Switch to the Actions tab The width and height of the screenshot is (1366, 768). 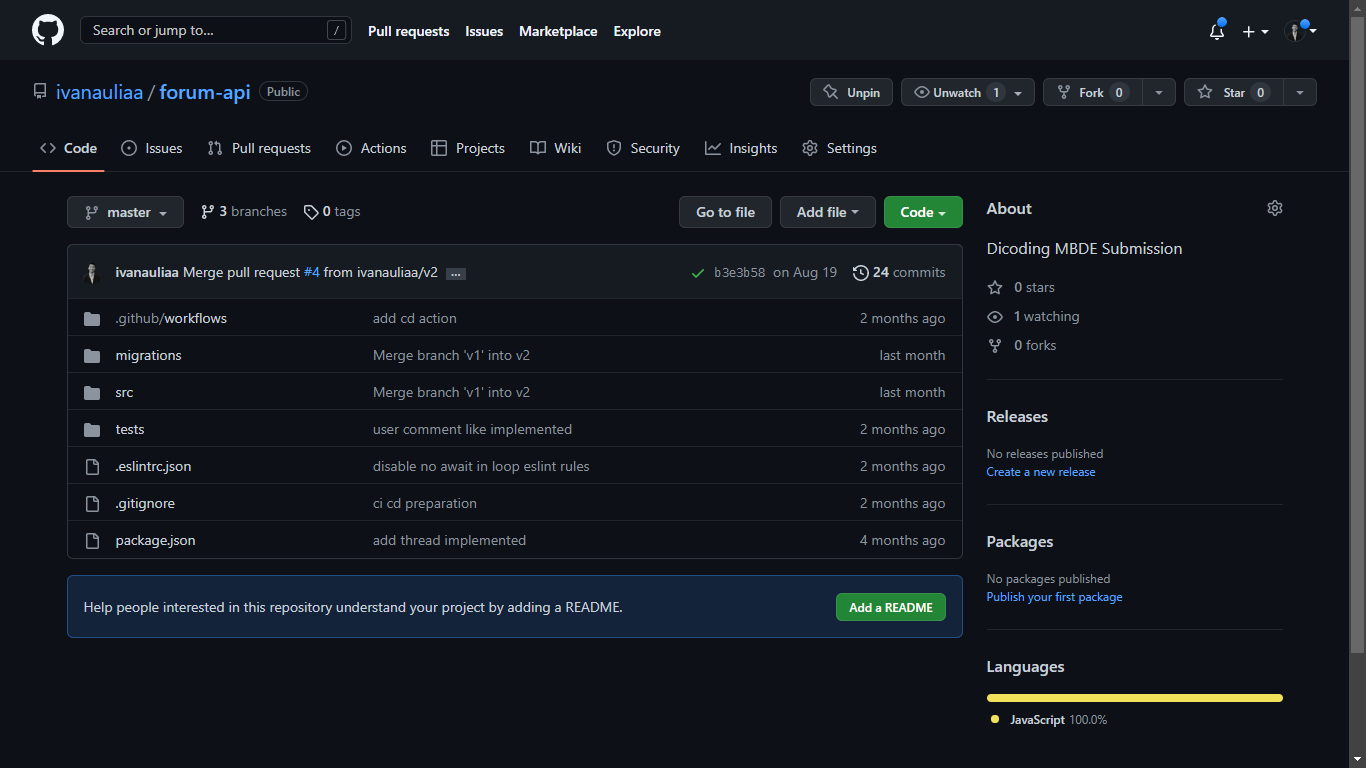click(371, 148)
